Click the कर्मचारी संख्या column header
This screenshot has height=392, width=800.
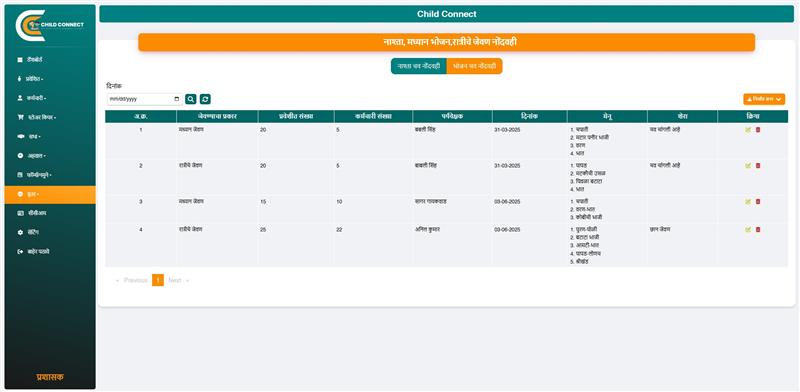373,116
